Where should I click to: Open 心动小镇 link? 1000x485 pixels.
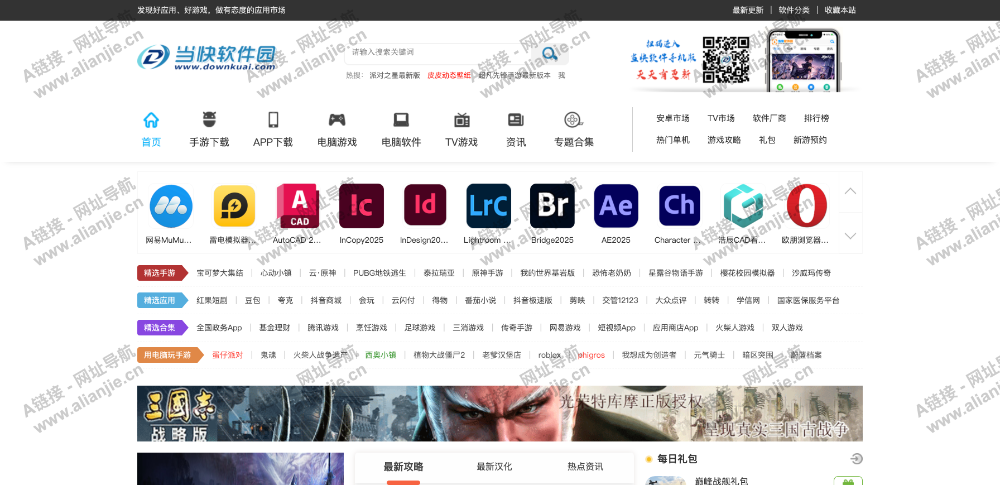[276, 273]
